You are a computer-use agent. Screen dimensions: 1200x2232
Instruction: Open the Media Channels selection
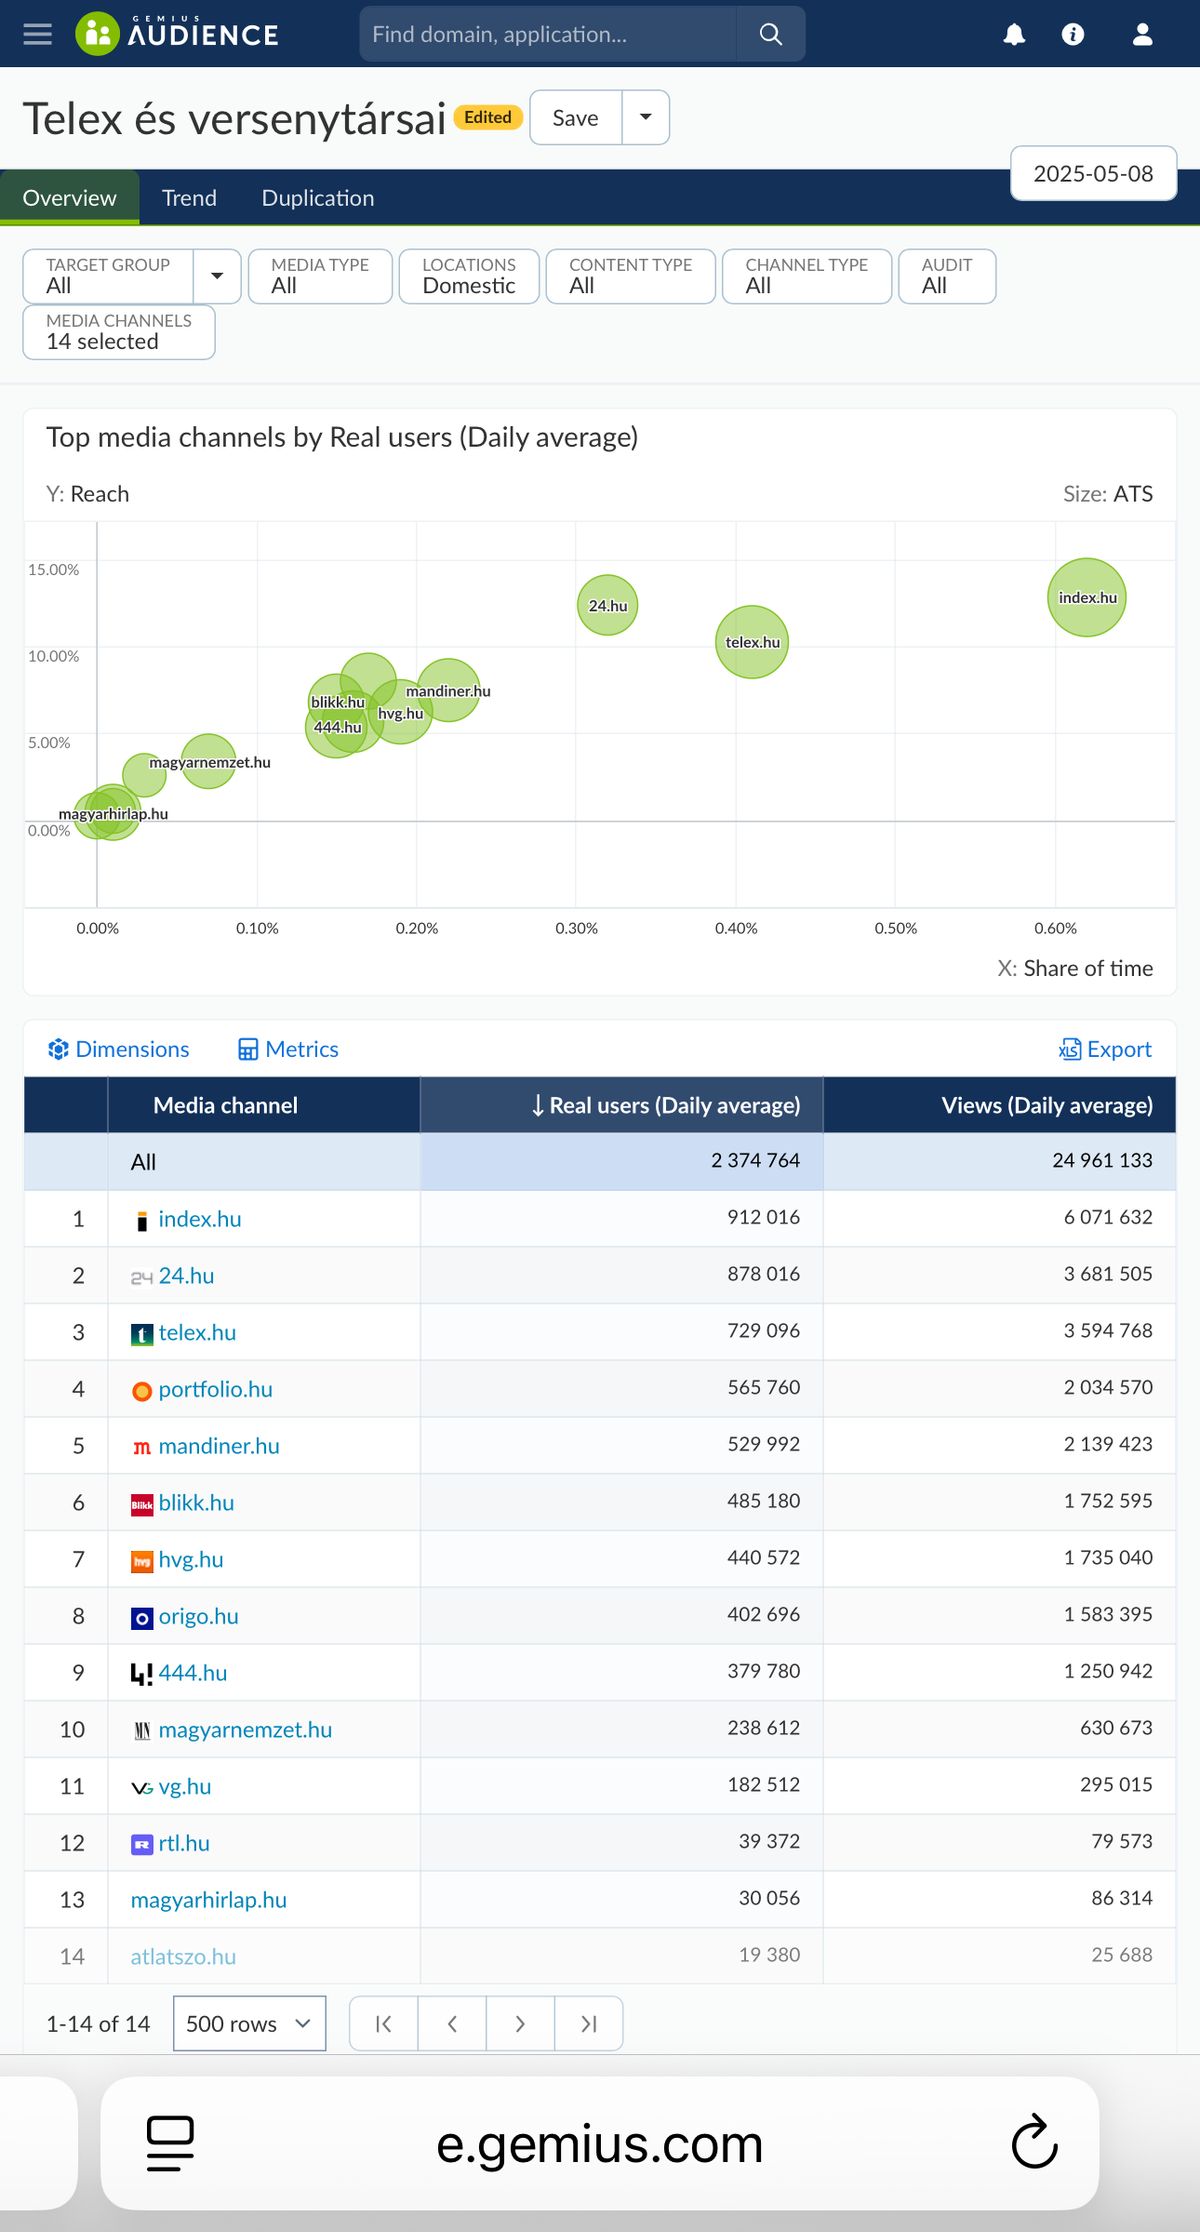pos(119,332)
